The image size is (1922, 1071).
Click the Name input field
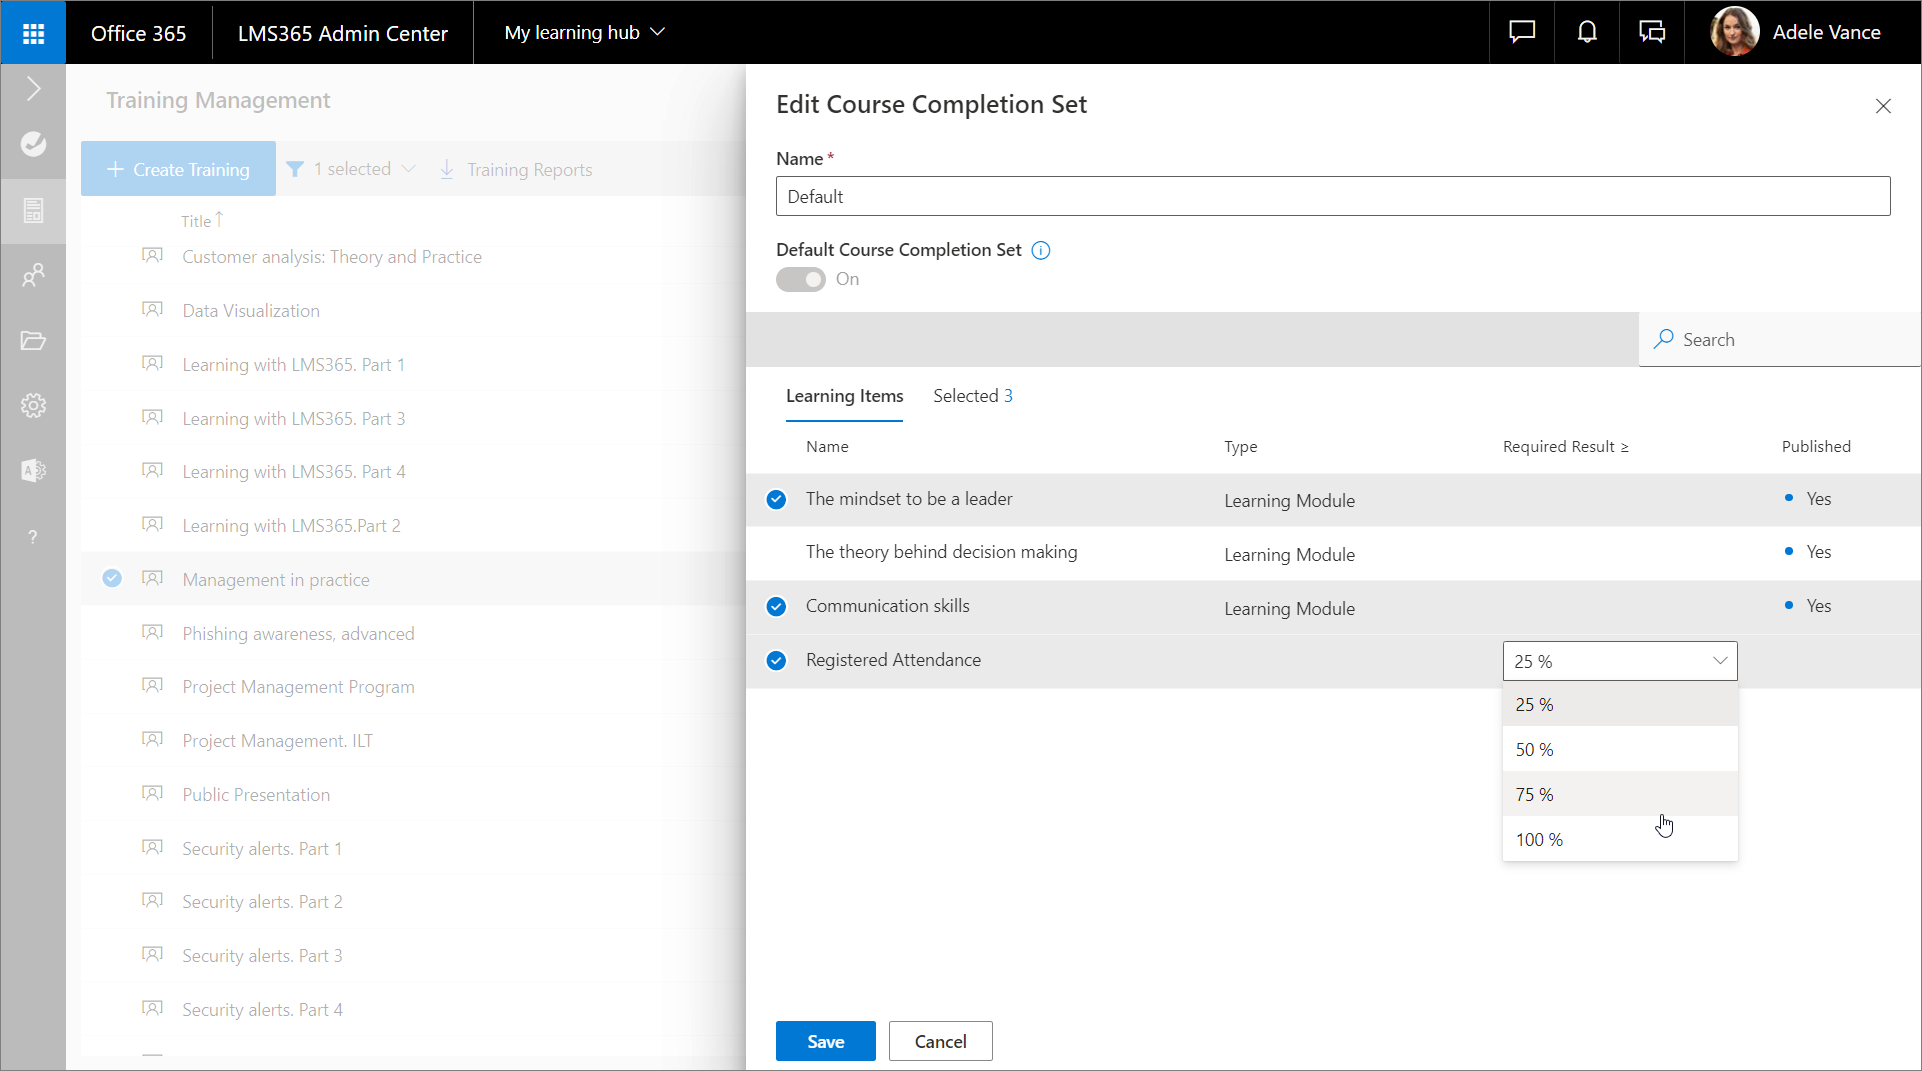point(1332,197)
